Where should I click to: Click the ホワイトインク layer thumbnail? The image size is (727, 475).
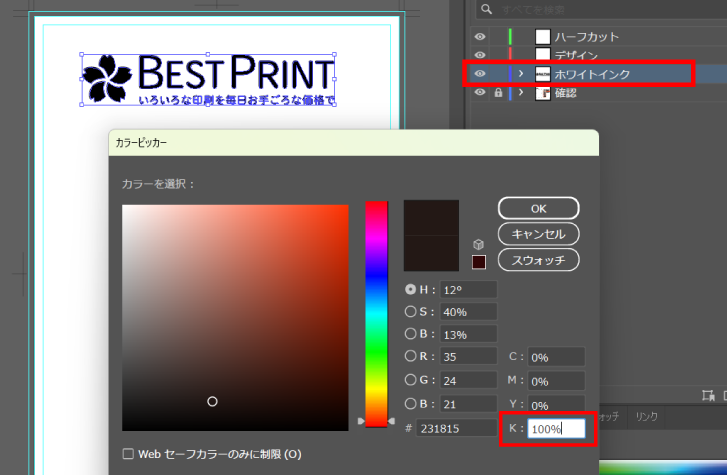[x=543, y=74]
